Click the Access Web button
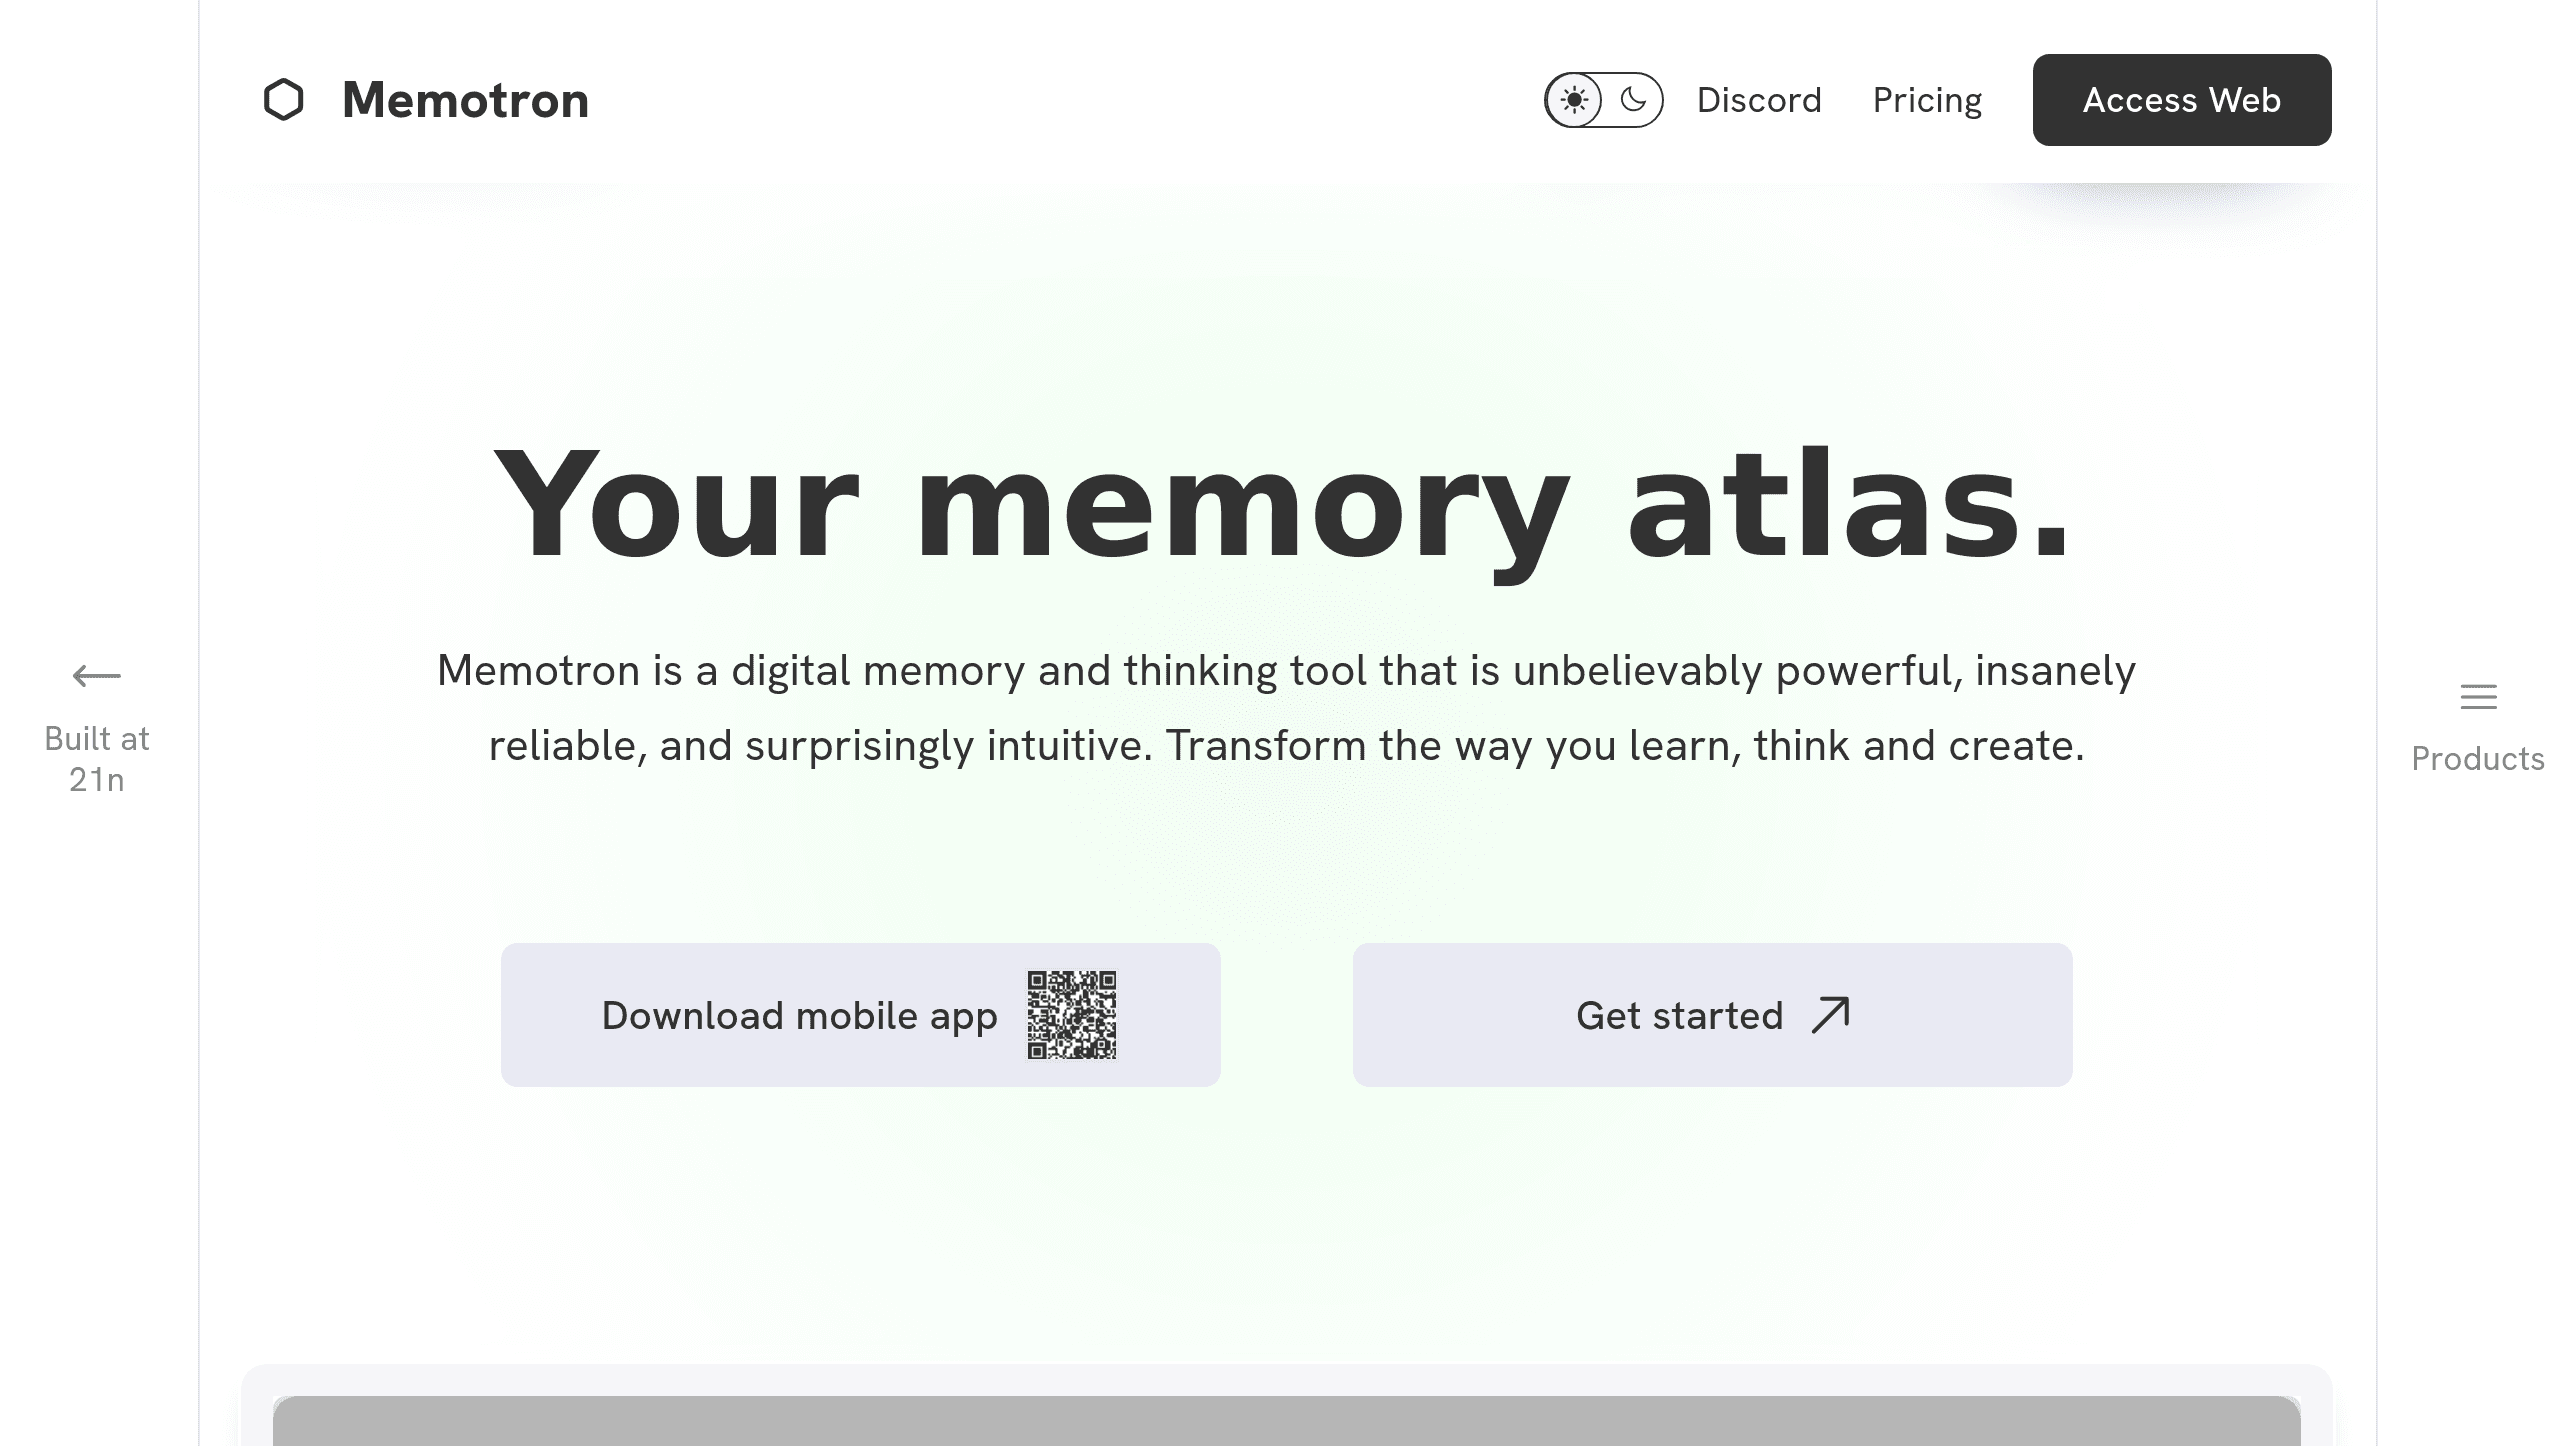 [x=2182, y=99]
